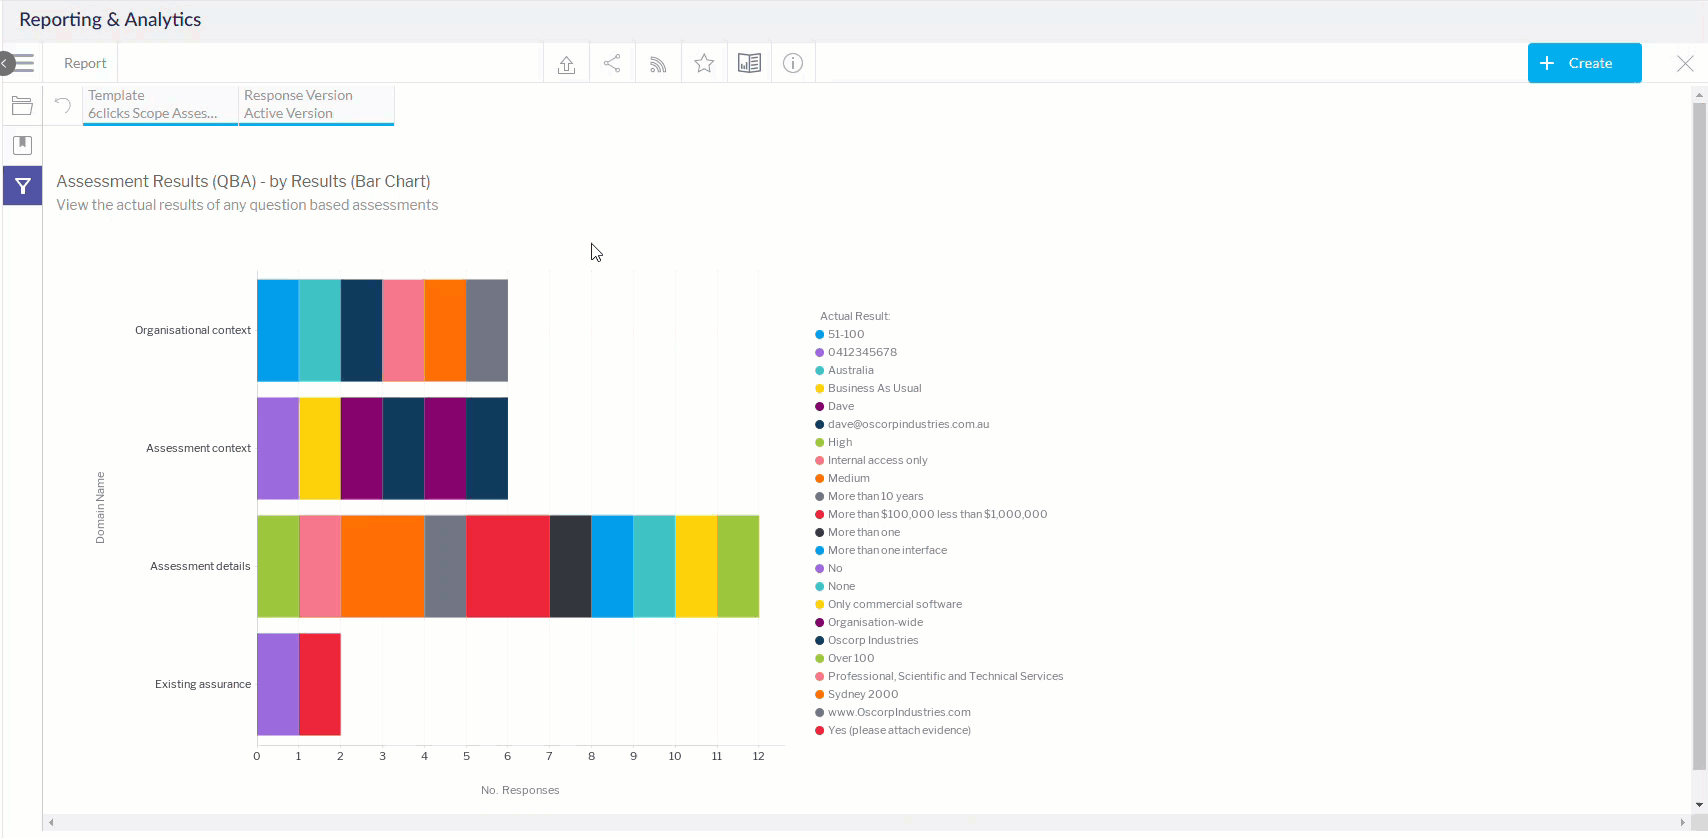Click the export upload icon
This screenshot has height=838, width=1708.
[x=566, y=64]
